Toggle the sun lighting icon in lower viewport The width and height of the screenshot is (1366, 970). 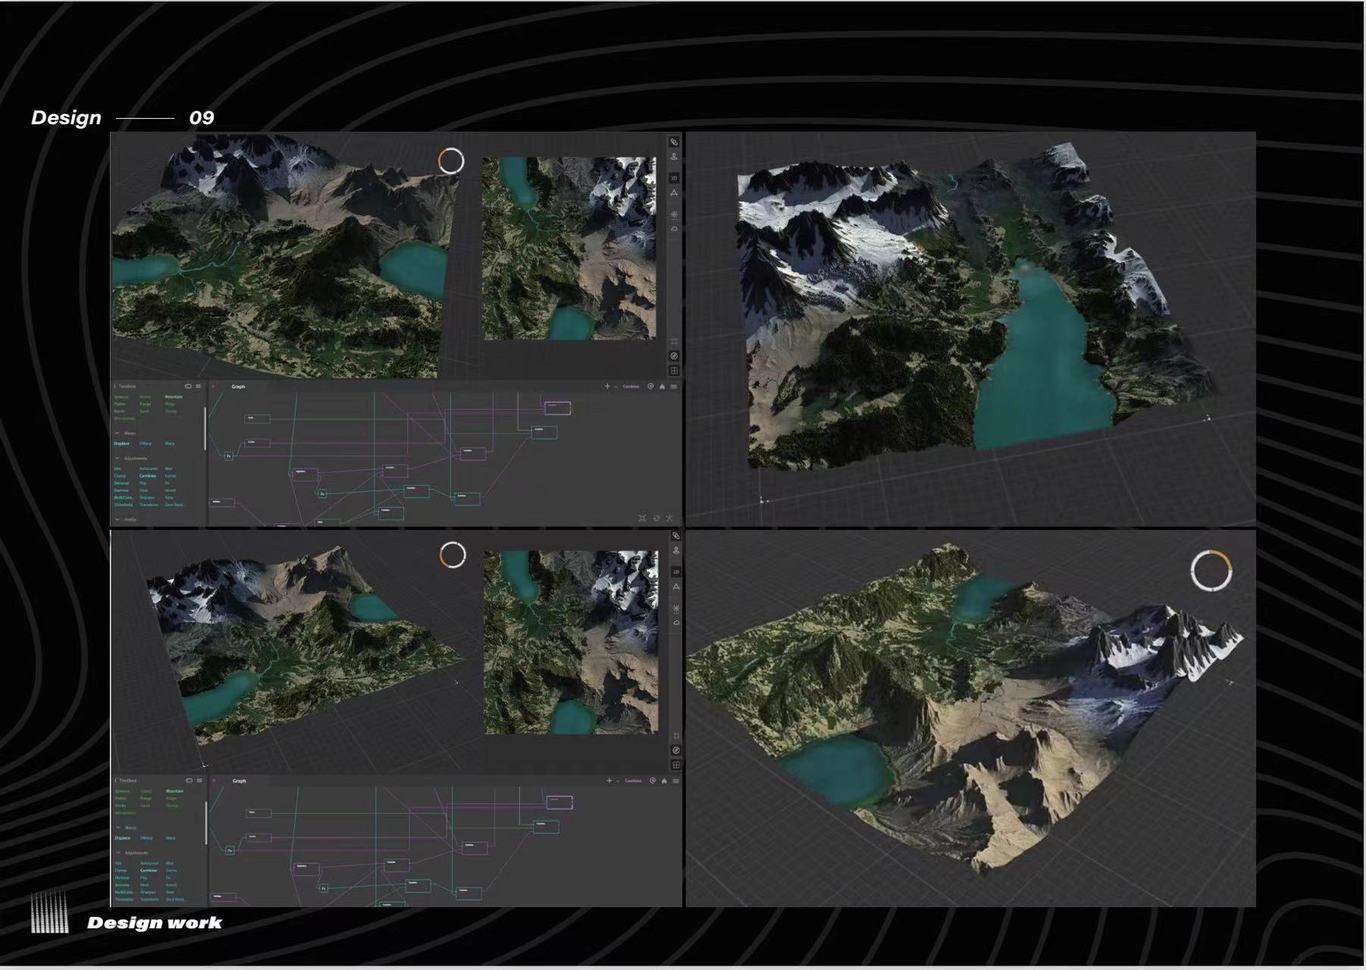[x=676, y=609]
